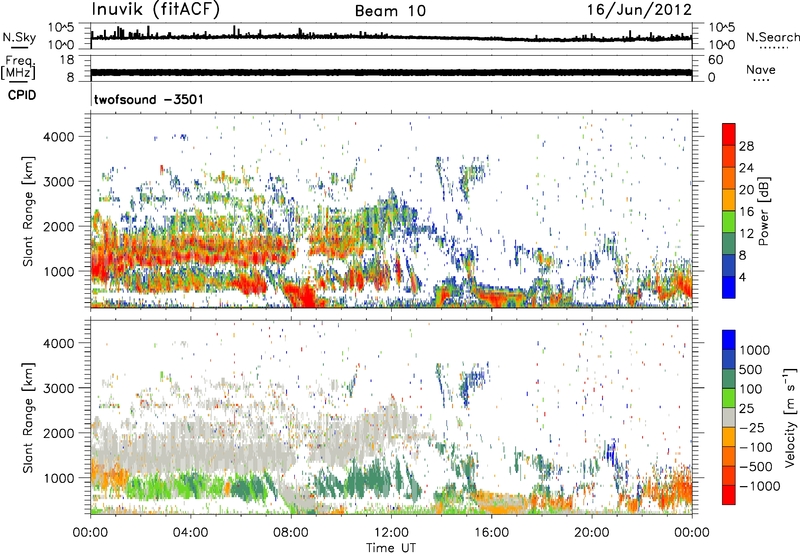Click the frequency band in the Freq panel
800x554 pixels.
pyautogui.click(x=391, y=72)
